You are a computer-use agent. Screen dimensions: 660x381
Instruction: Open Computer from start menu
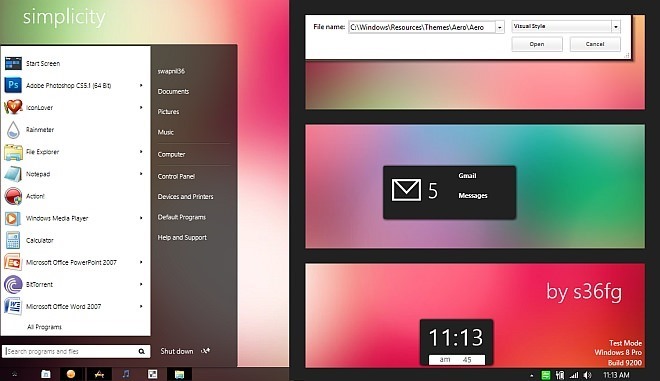[171, 155]
